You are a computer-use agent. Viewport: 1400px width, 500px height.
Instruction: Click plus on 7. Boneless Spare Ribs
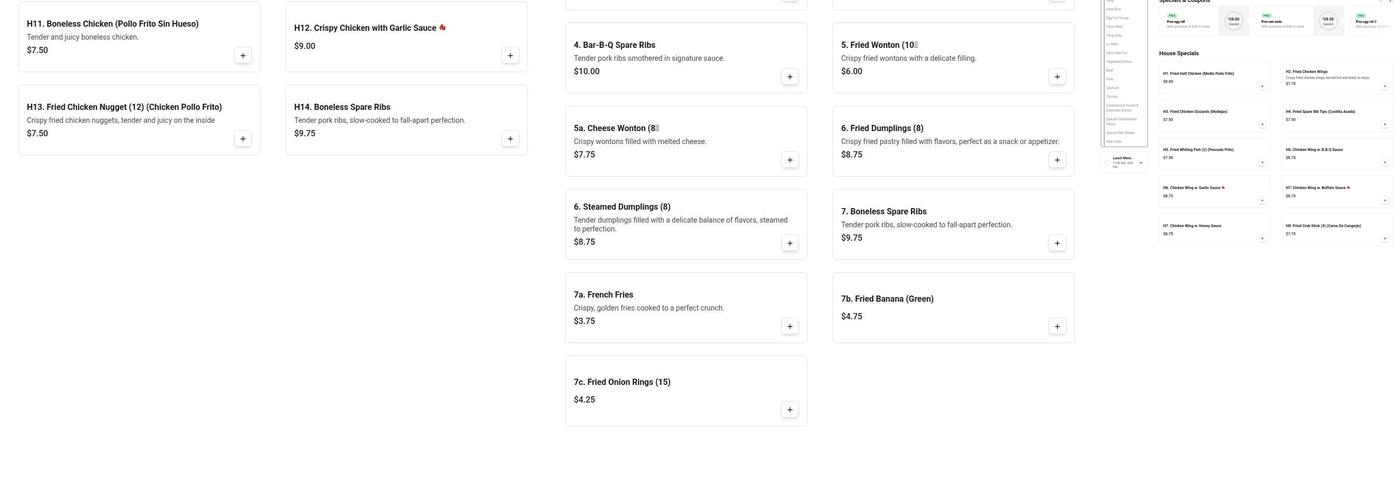[1057, 243]
